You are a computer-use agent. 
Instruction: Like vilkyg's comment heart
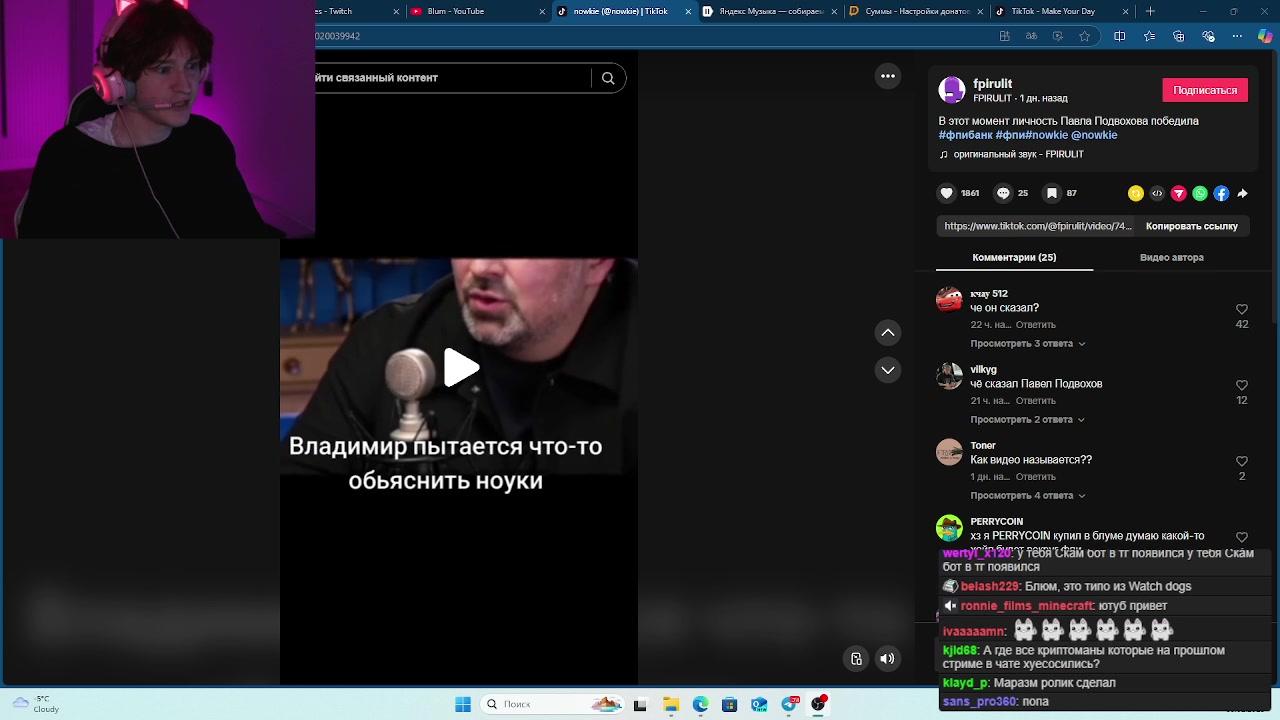pos(1242,385)
